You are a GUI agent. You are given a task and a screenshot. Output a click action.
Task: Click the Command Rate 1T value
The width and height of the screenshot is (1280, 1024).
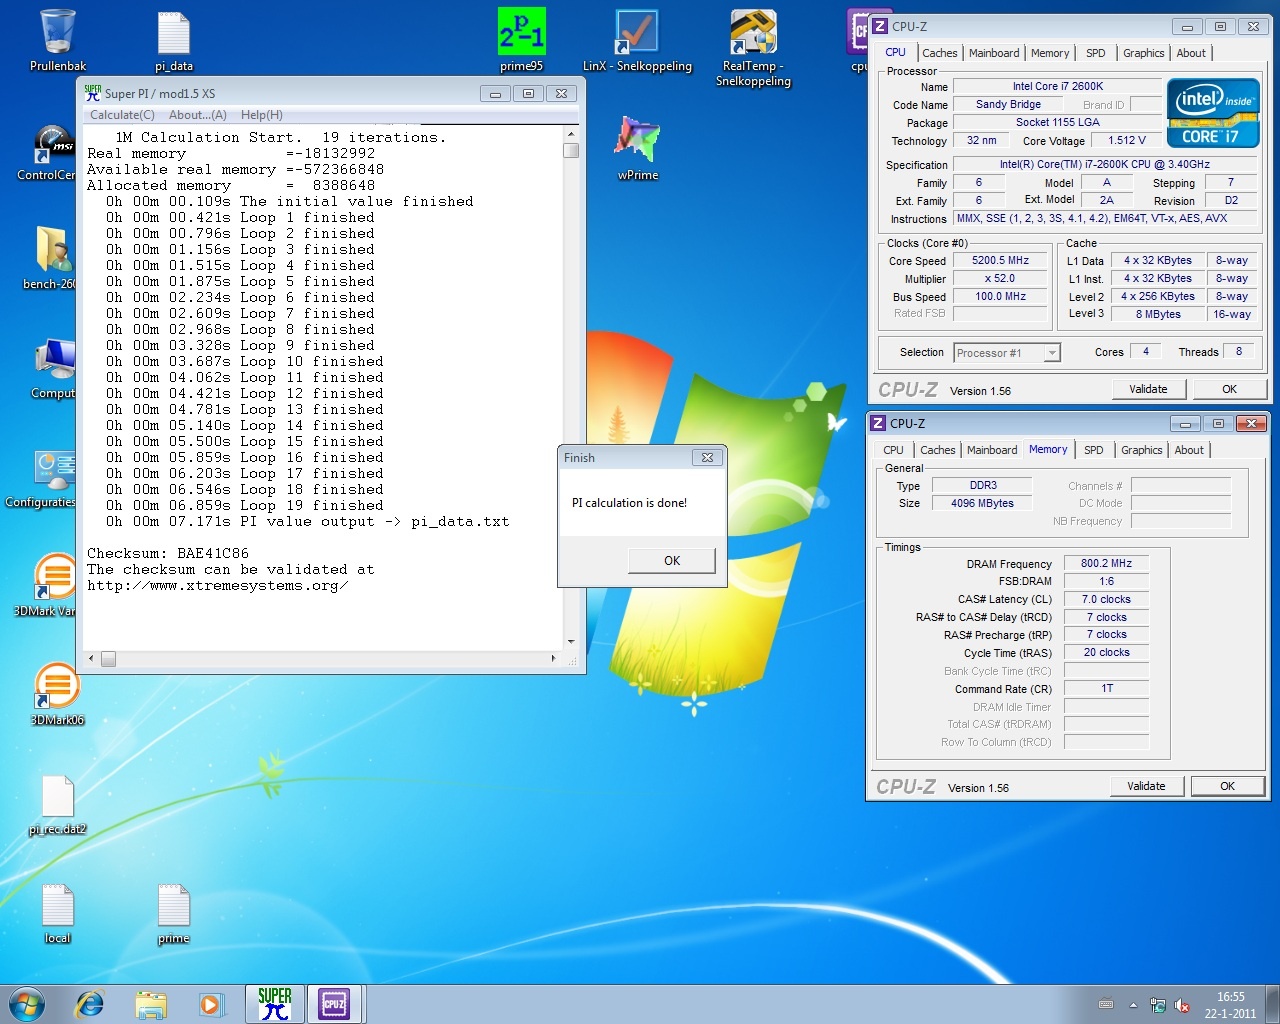pos(1106,688)
